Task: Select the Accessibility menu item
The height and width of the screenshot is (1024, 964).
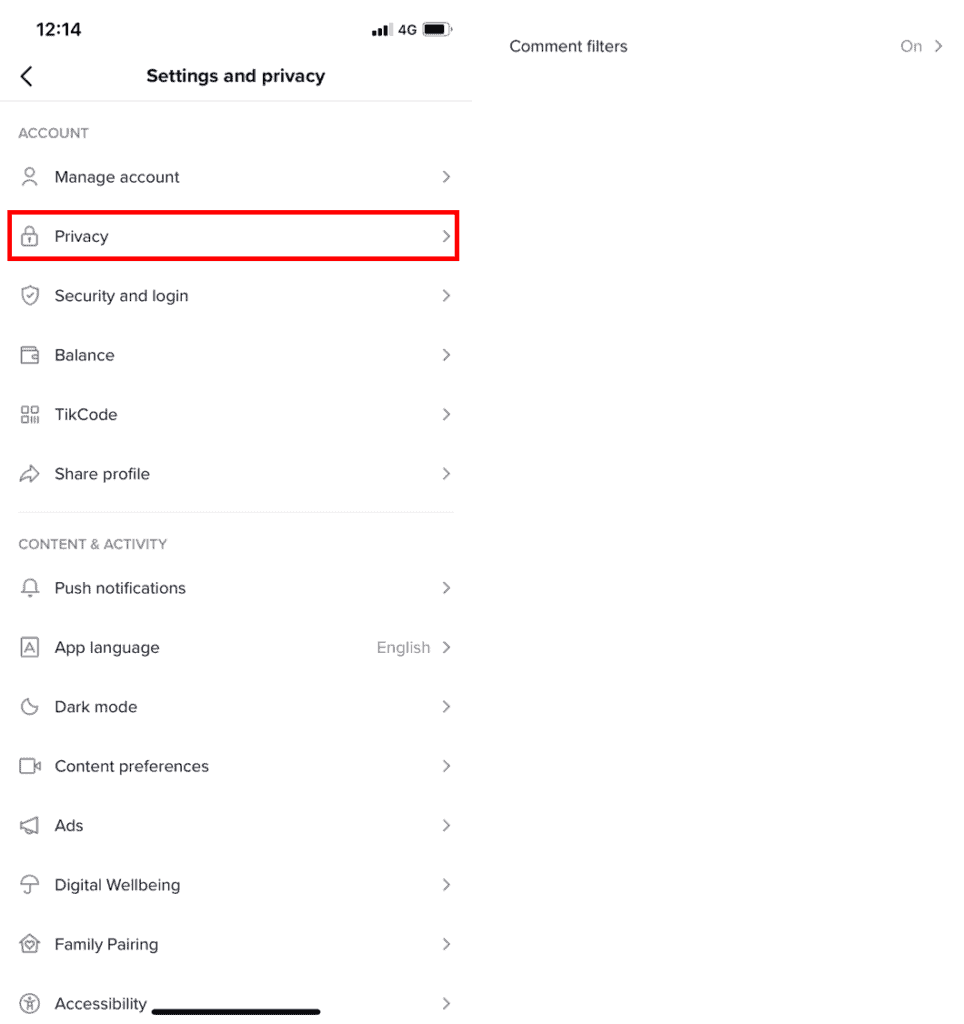Action: (x=236, y=1002)
